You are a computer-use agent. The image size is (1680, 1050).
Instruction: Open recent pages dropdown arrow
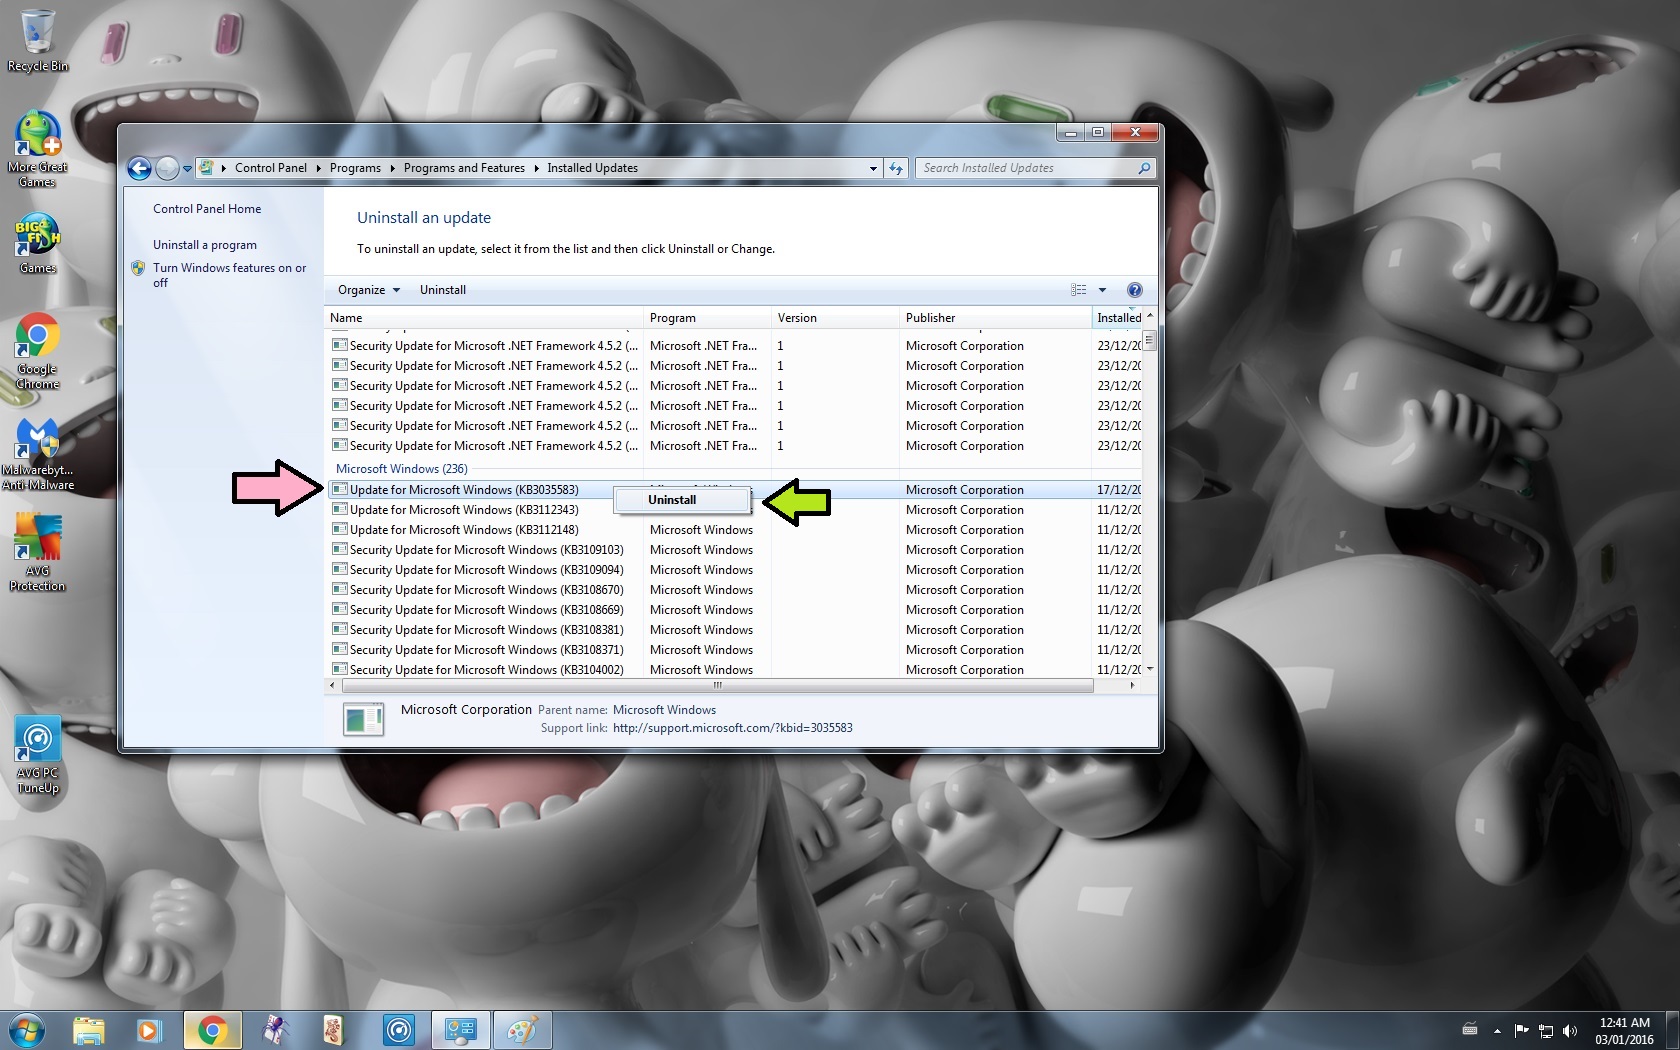point(187,168)
